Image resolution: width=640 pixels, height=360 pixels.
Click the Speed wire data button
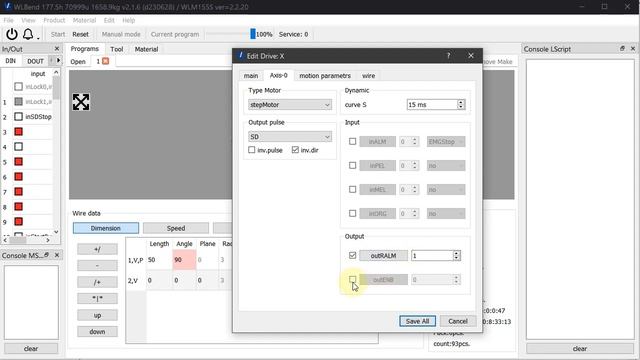tap(176, 228)
